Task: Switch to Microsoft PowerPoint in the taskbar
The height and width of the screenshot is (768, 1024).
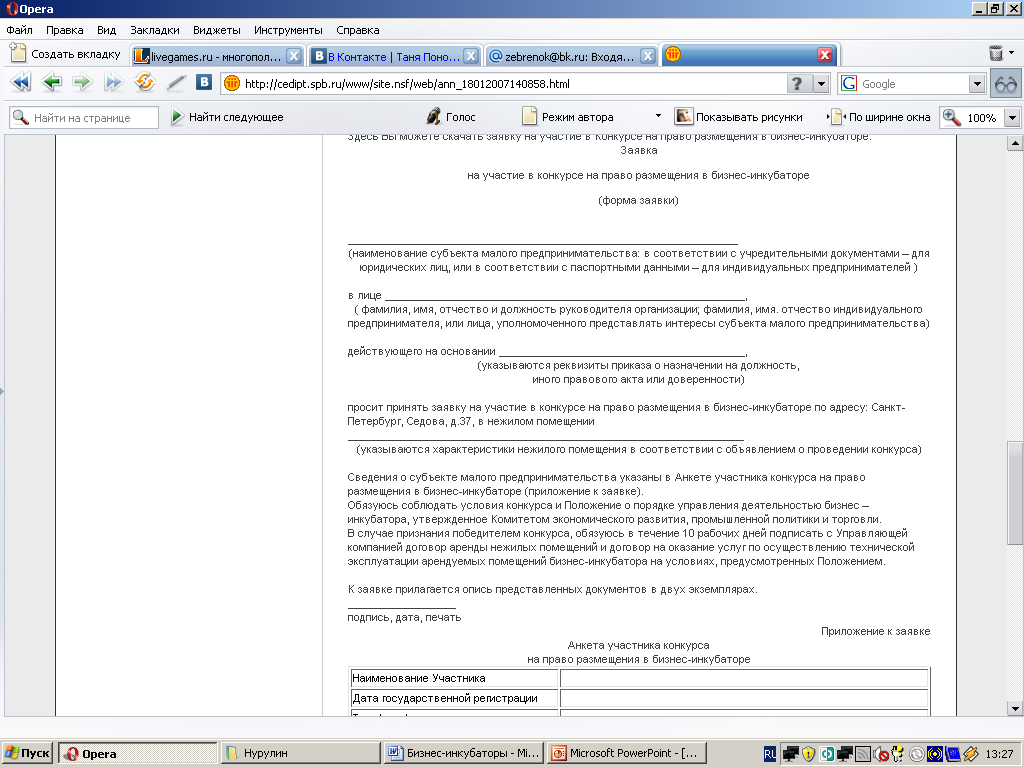Action: pyautogui.click(x=627, y=754)
